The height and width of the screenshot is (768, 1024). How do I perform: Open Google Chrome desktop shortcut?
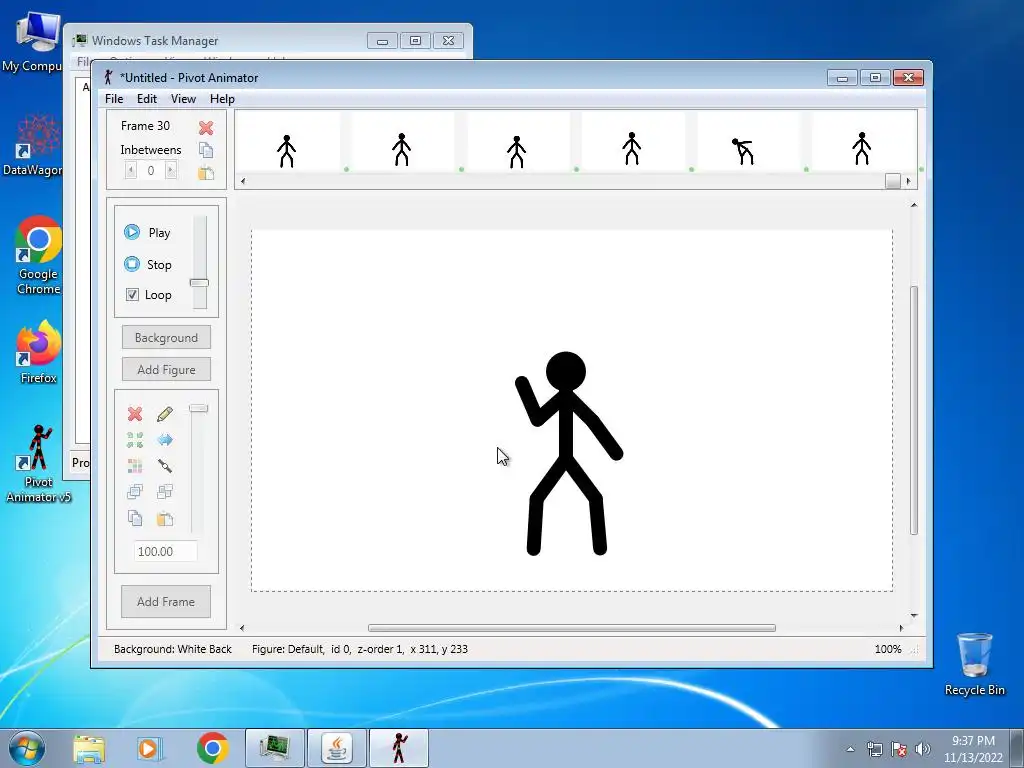pyautogui.click(x=39, y=255)
